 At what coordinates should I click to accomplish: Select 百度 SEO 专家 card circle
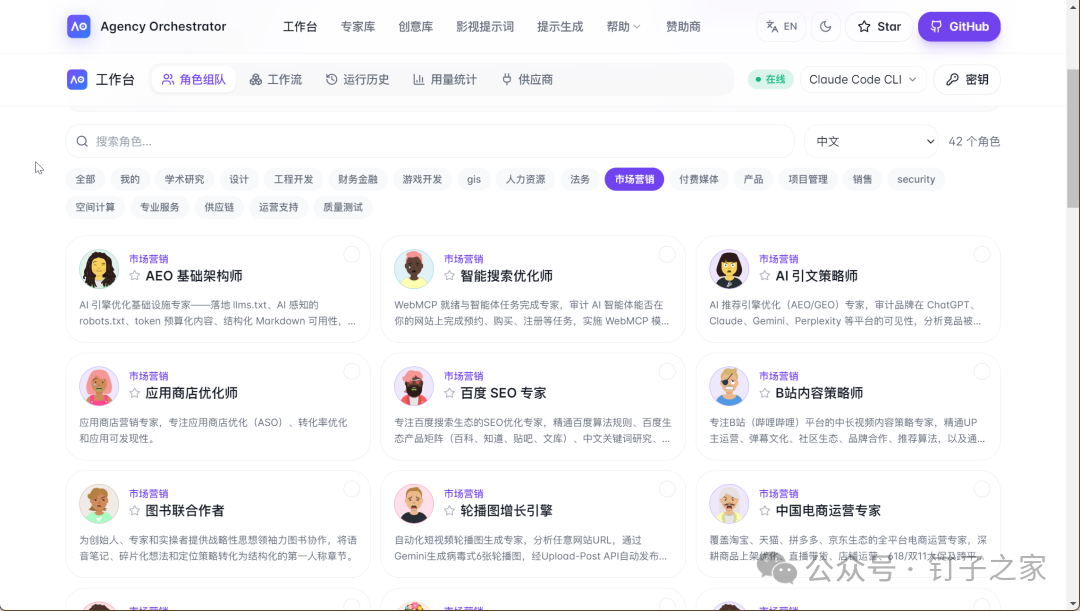(667, 371)
